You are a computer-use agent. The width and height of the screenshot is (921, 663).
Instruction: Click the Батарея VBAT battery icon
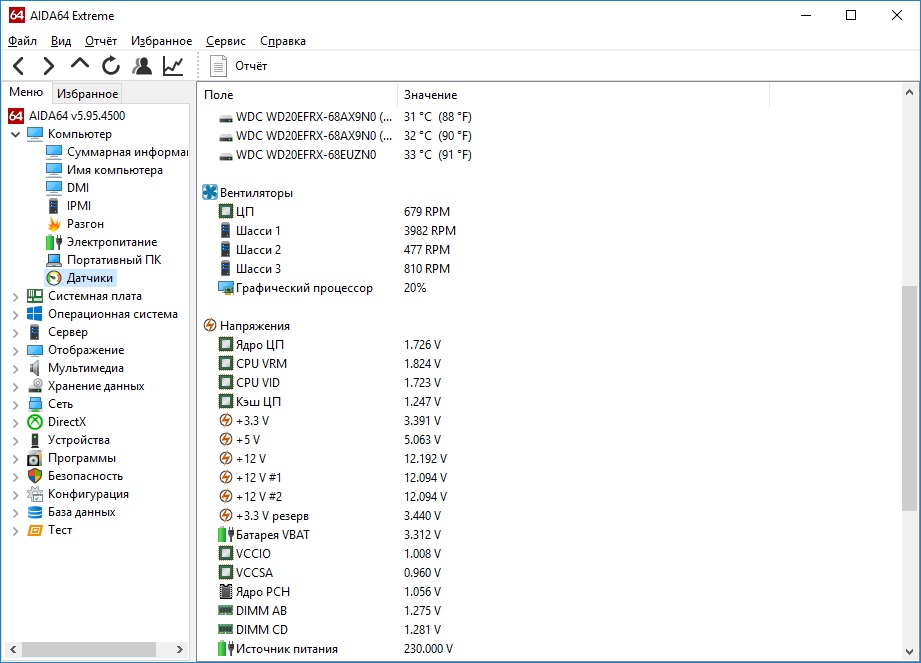click(226, 534)
